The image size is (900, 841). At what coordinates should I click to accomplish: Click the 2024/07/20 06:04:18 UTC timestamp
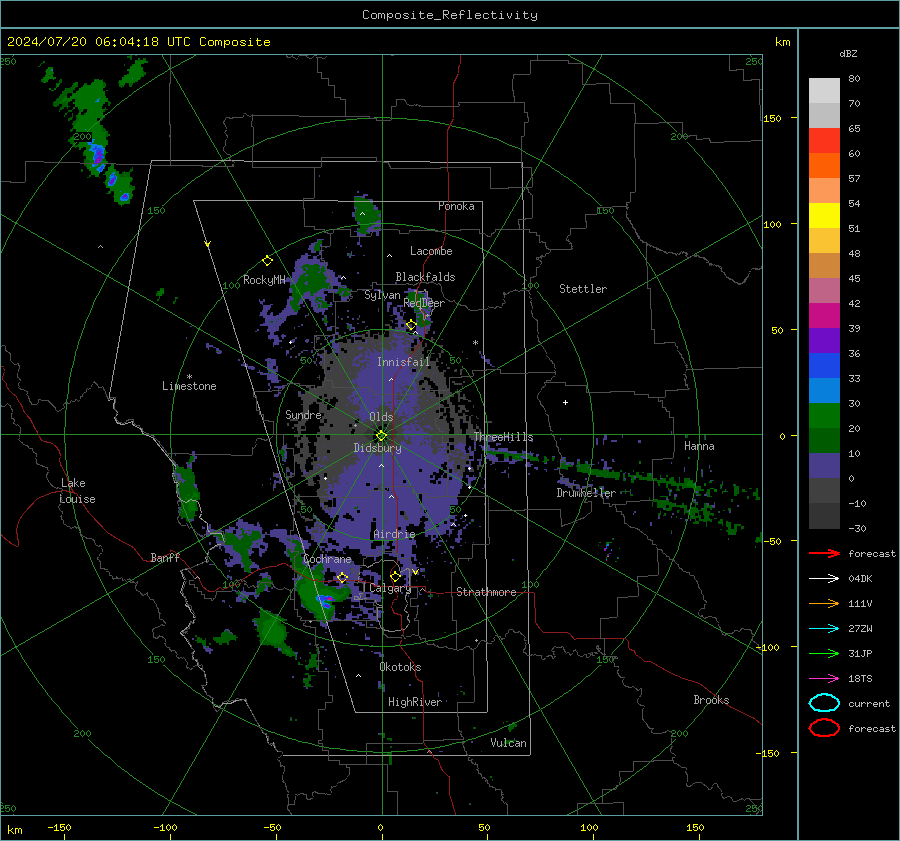pyautogui.click(x=139, y=42)
